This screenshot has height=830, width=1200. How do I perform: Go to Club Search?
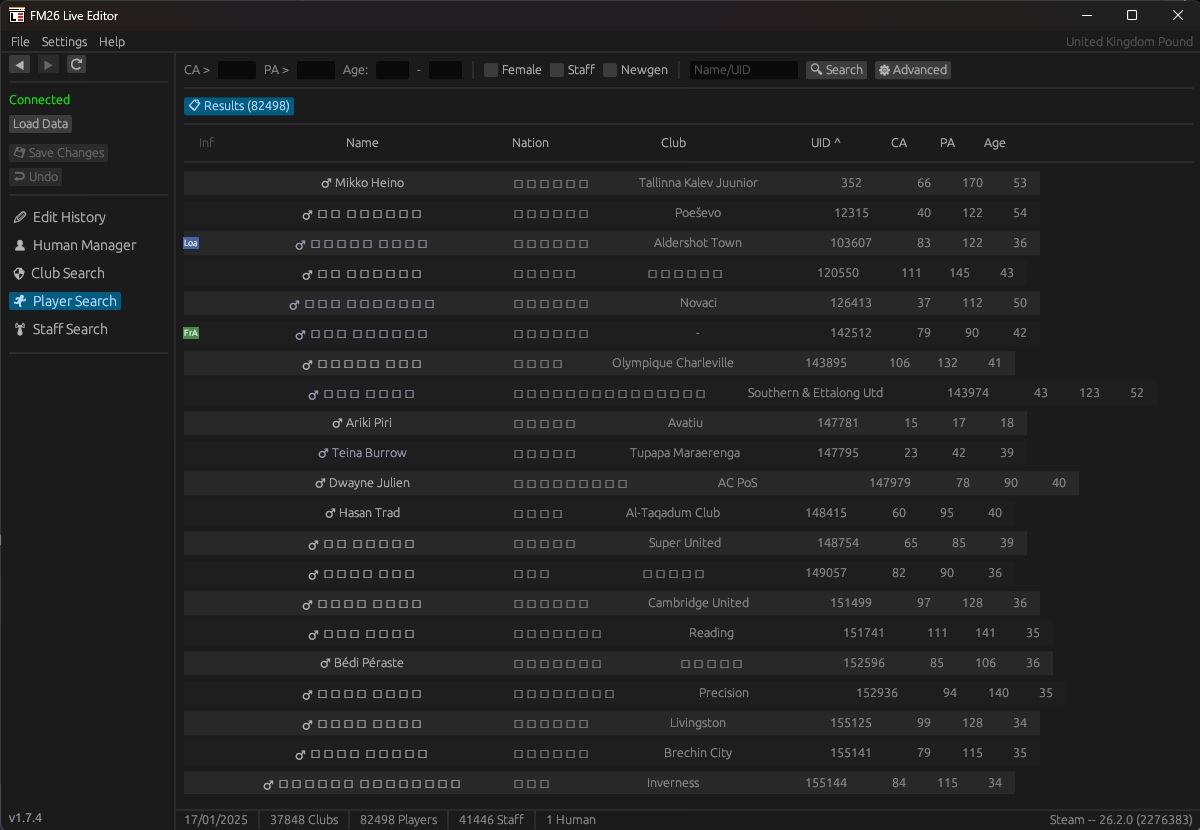click(x=67, y=273)
